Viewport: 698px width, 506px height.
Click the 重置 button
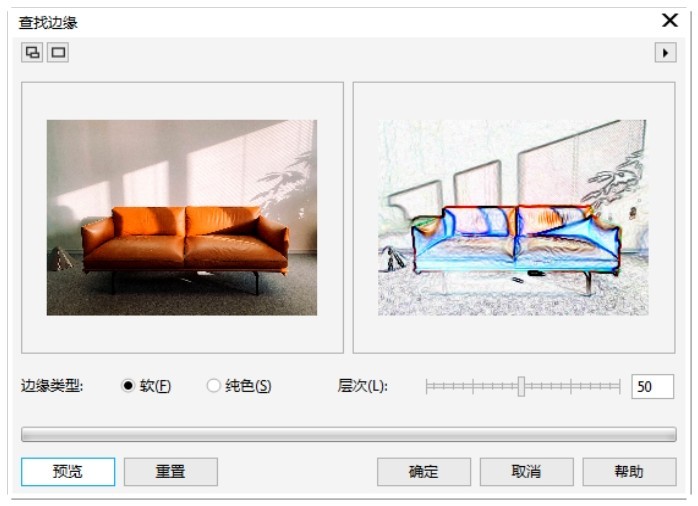(x=170, y=471)
